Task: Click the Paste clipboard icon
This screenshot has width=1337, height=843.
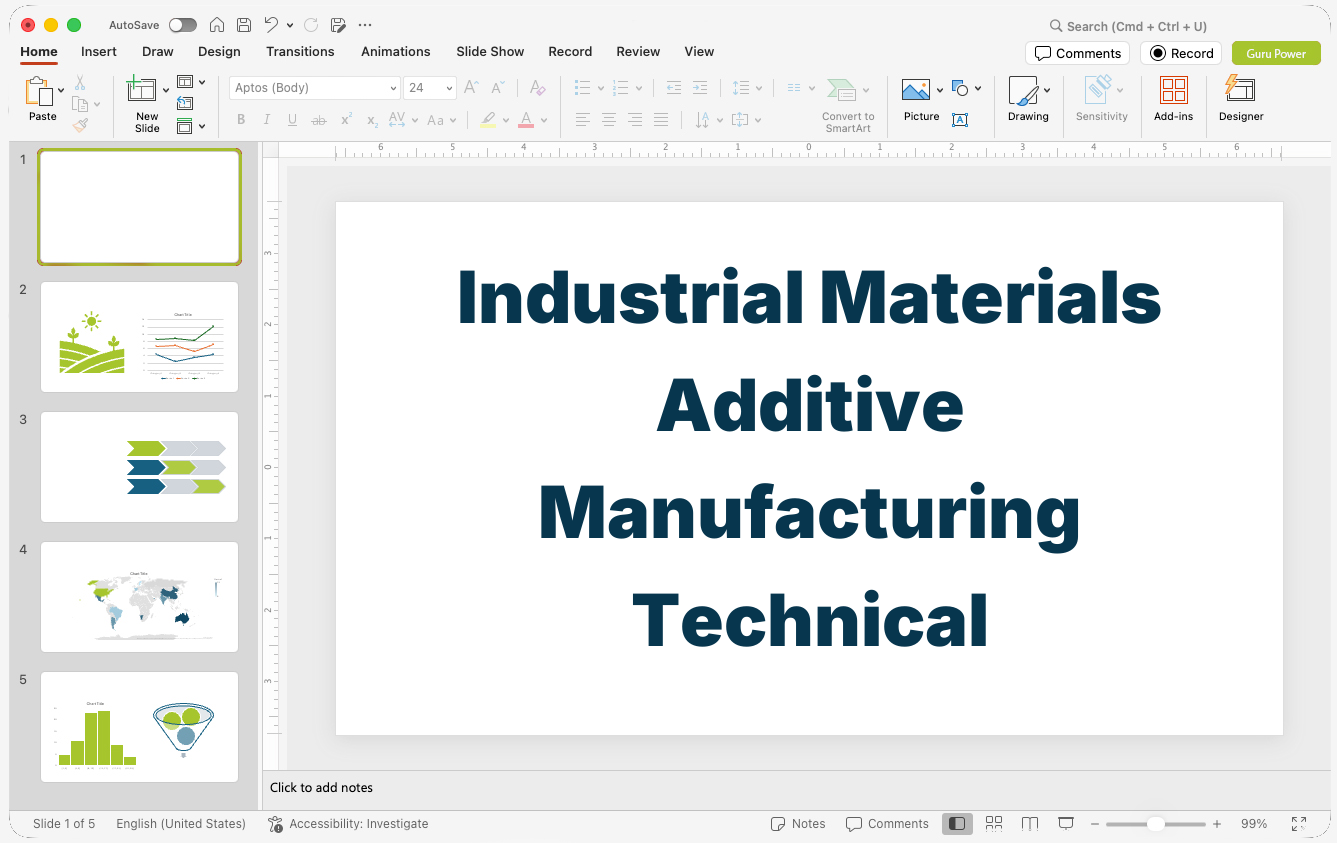Action: pyautogui.click(x=39, y=91)
